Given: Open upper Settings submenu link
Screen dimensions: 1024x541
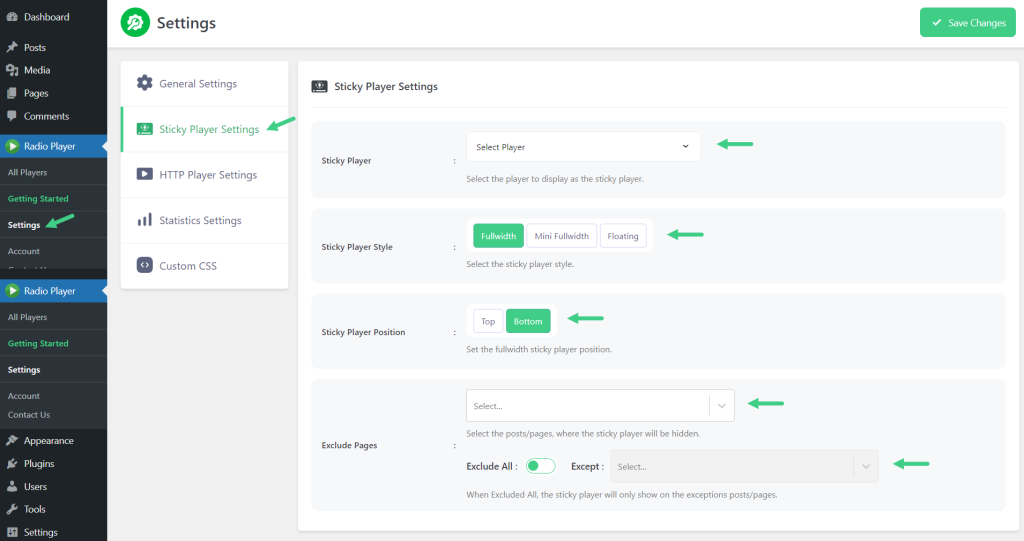Looking at the screenshot, I should (x=24, y=225).
